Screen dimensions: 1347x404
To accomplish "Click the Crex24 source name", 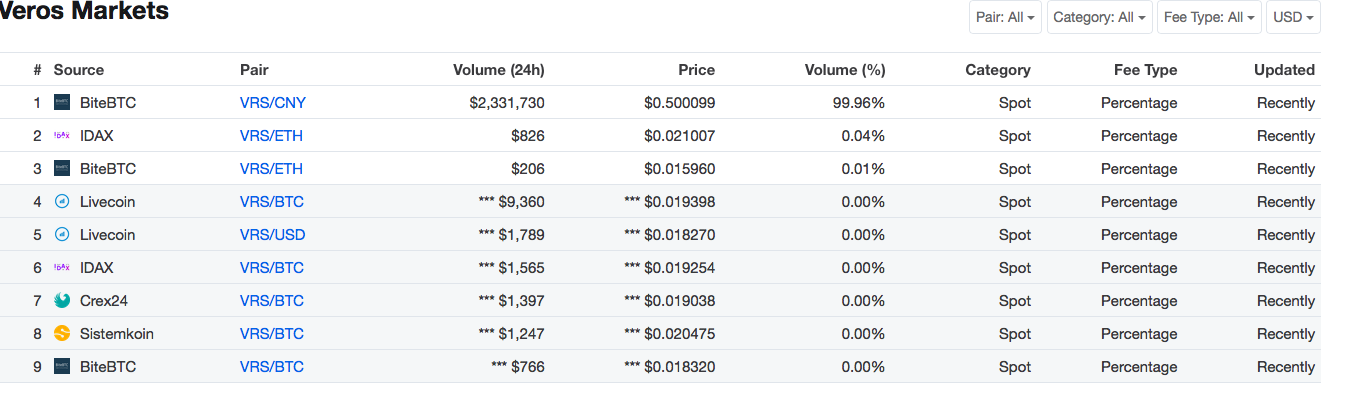I will (x=104, y=301).
